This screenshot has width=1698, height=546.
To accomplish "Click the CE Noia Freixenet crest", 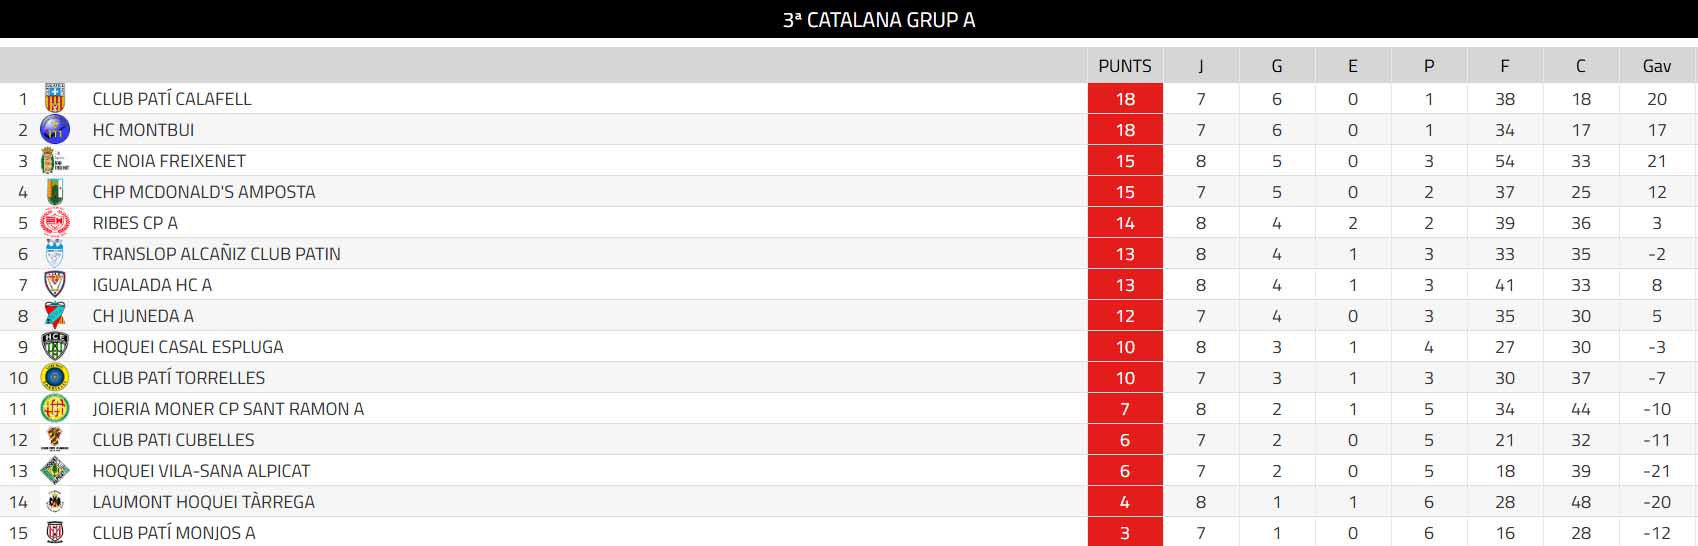I will pyautogui.click(x=55, y=160).
